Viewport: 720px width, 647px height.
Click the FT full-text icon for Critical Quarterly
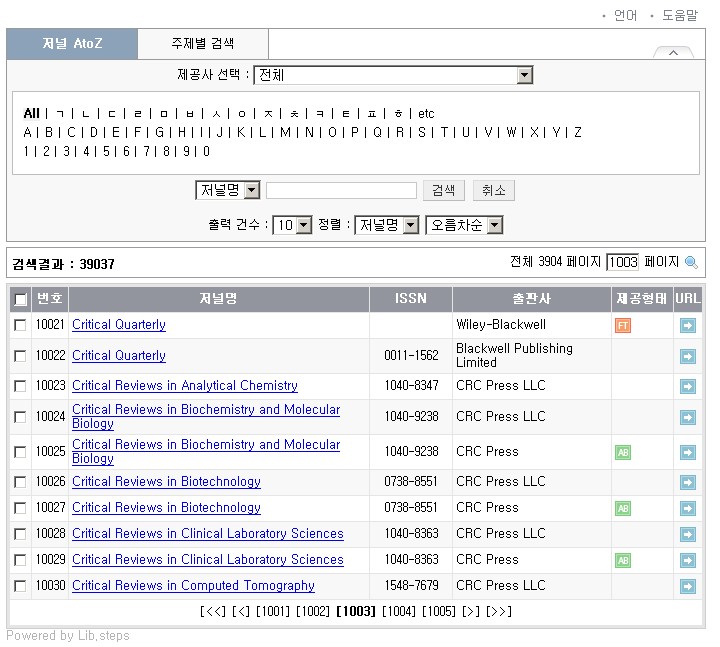623,325
